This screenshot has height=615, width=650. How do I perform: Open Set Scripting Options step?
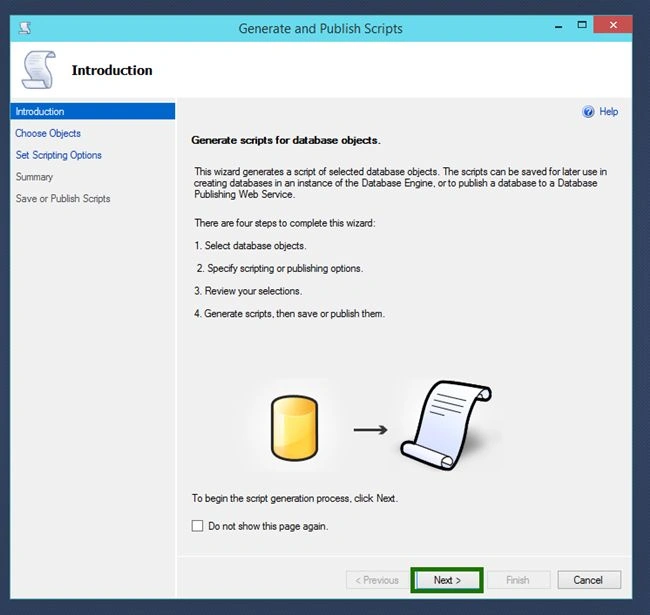58,155
